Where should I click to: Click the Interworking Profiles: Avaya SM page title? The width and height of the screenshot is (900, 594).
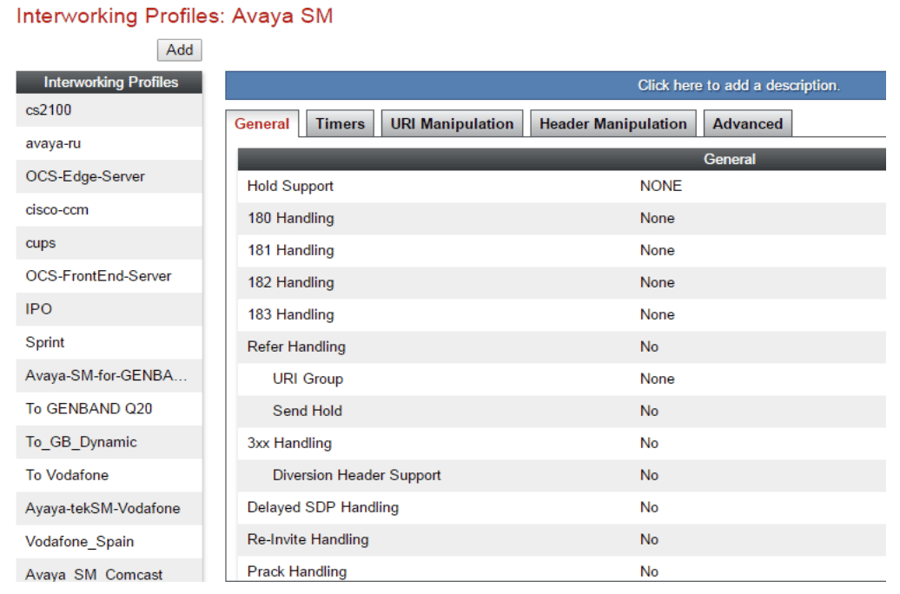click(x=174, y=16)
